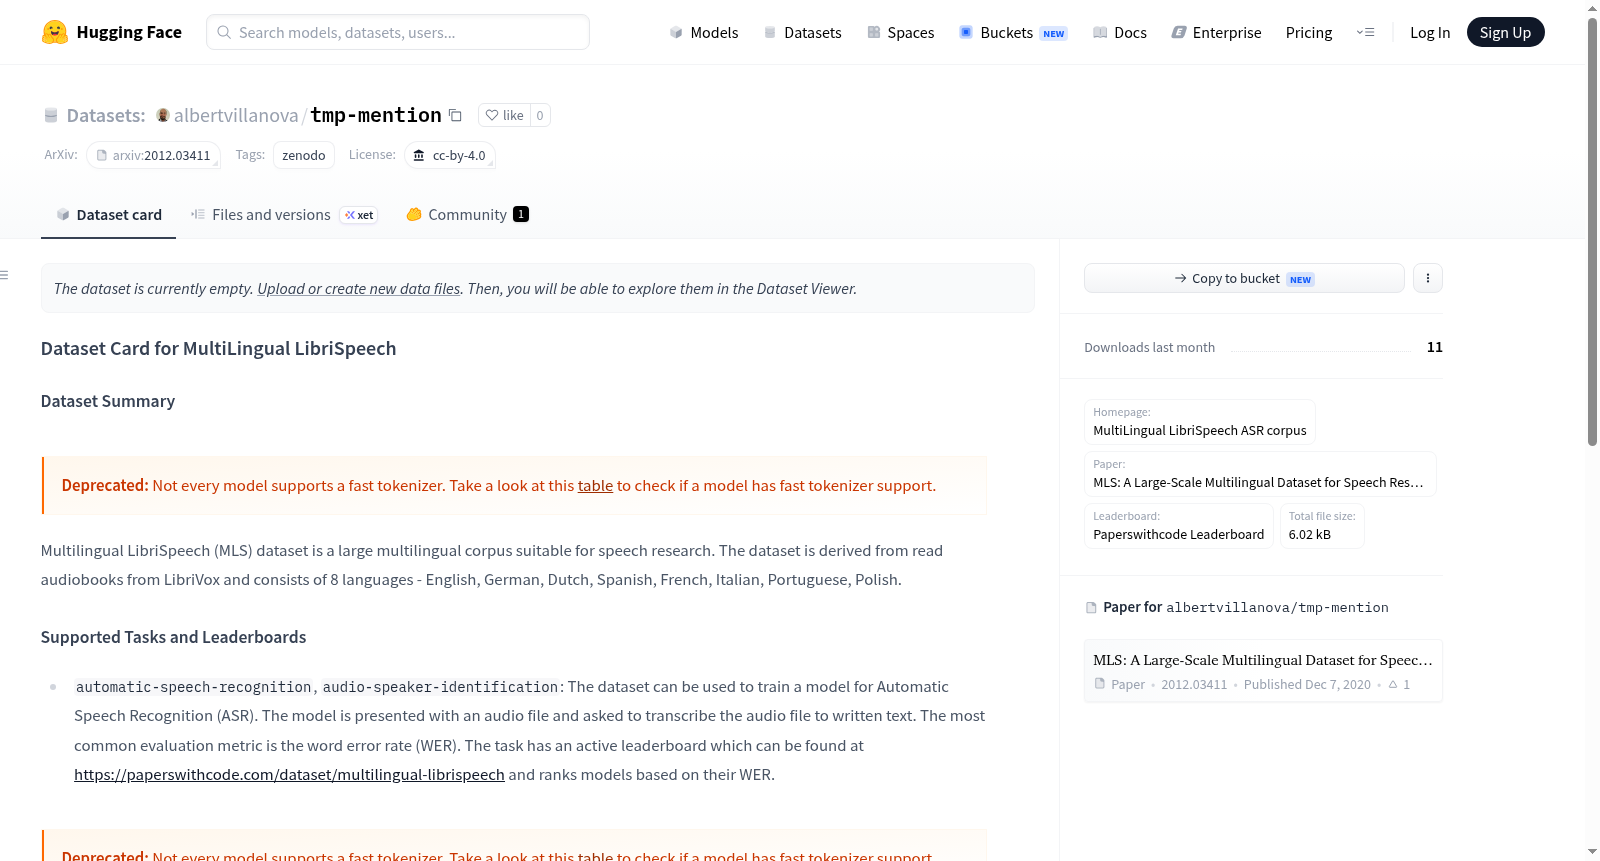This screenshot has height=861, width=1600.
Task: Go to Spaces
Action: (x=900, y=32)
